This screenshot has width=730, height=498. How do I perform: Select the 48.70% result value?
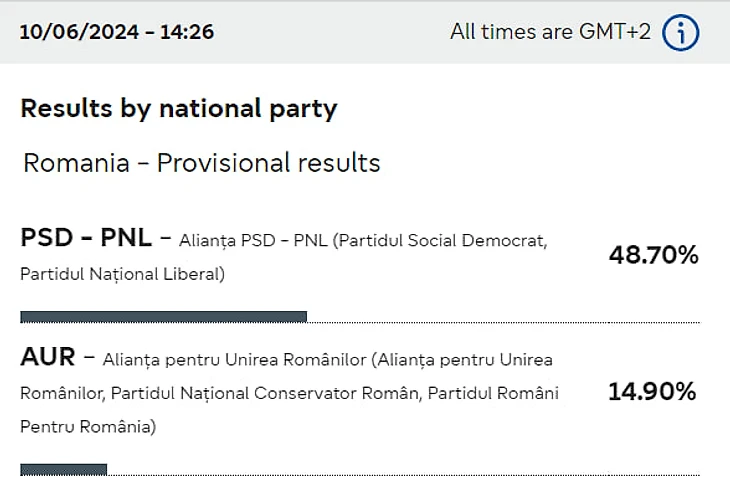click(653, 255)
